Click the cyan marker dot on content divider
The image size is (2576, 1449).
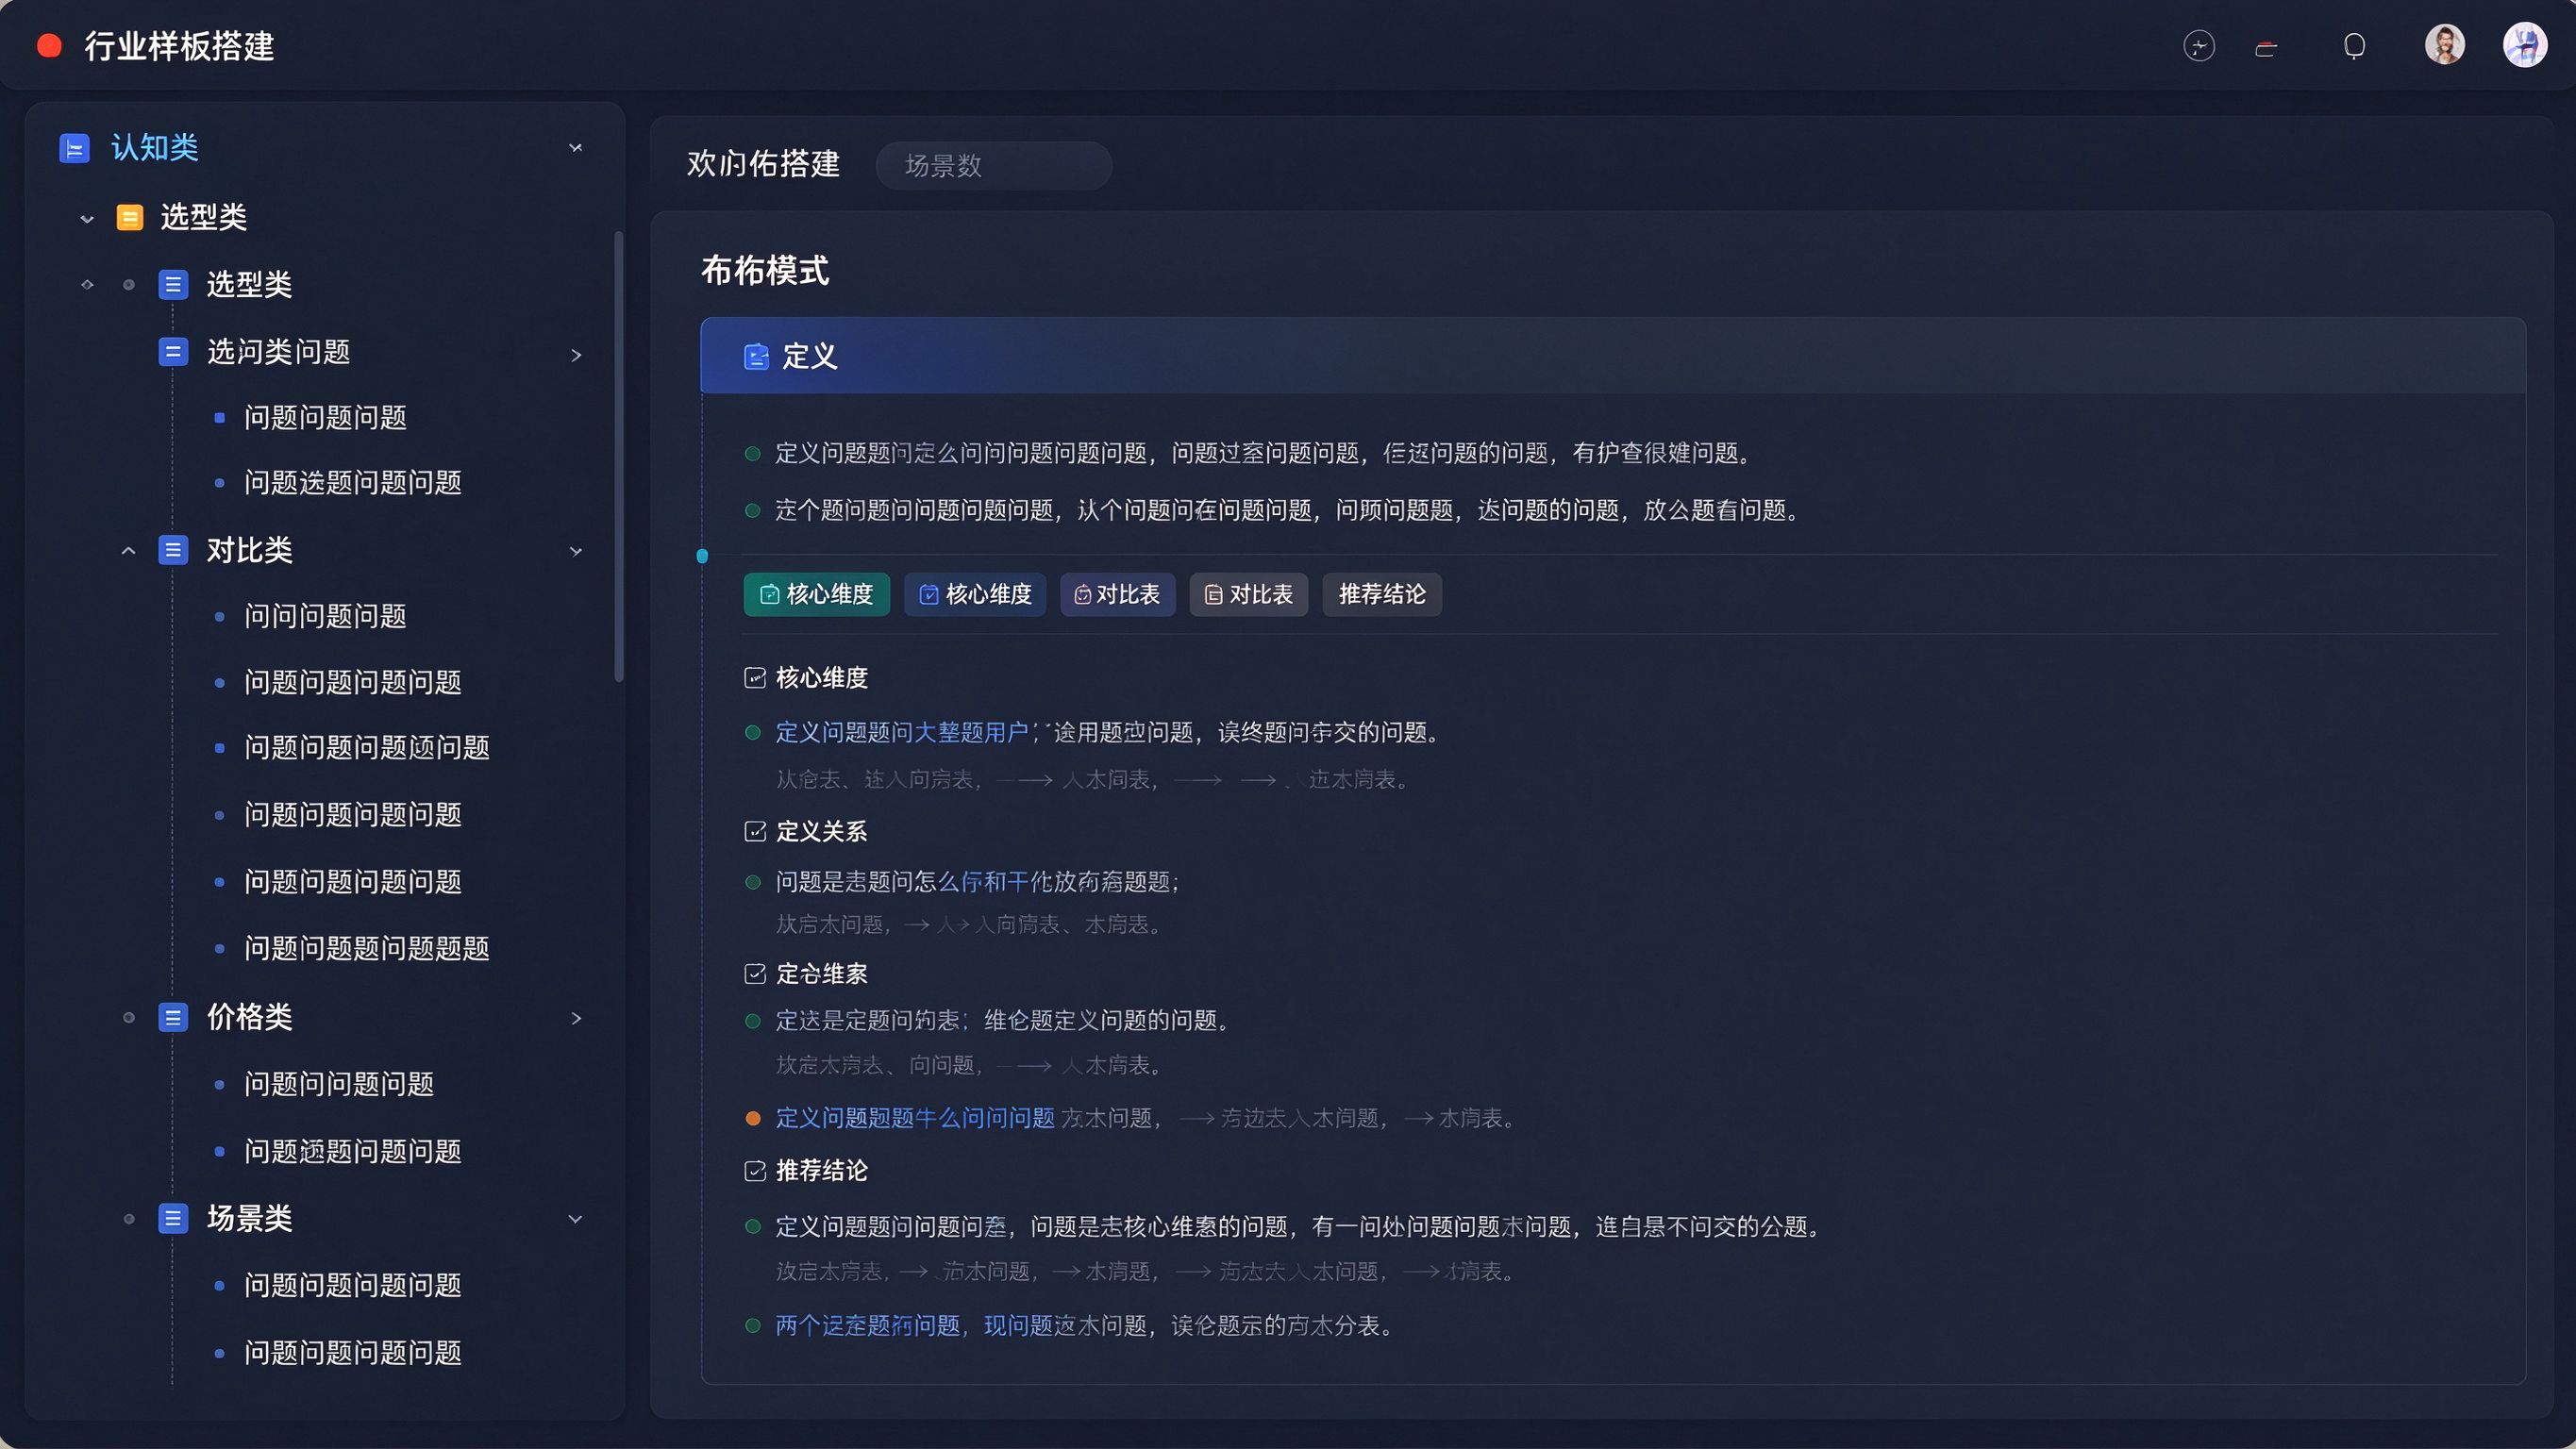(x=702, y=556)
